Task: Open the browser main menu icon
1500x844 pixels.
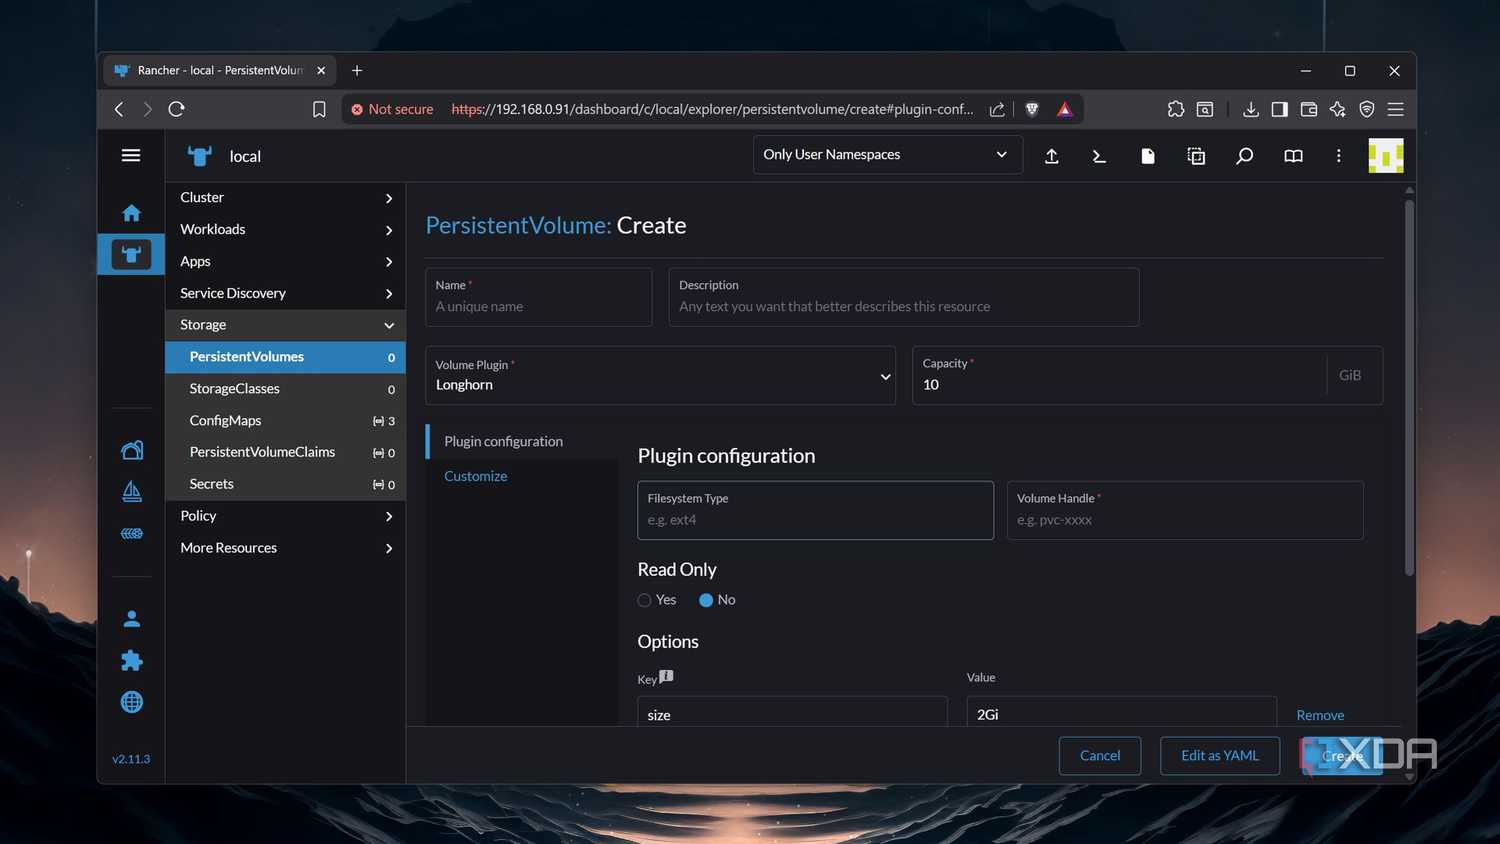Action: click(x=1396, y=109)
